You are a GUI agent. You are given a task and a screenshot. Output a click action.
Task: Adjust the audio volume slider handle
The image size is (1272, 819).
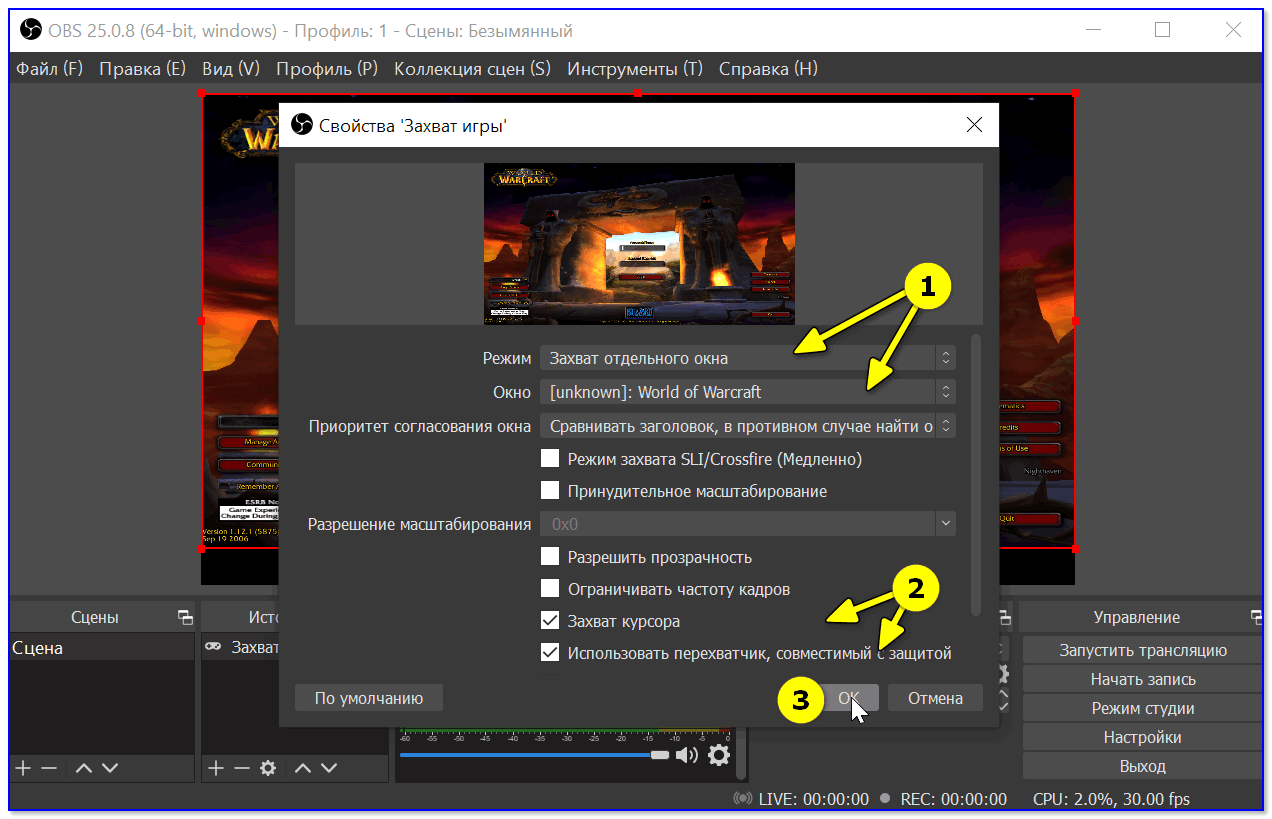coord(659,755)
